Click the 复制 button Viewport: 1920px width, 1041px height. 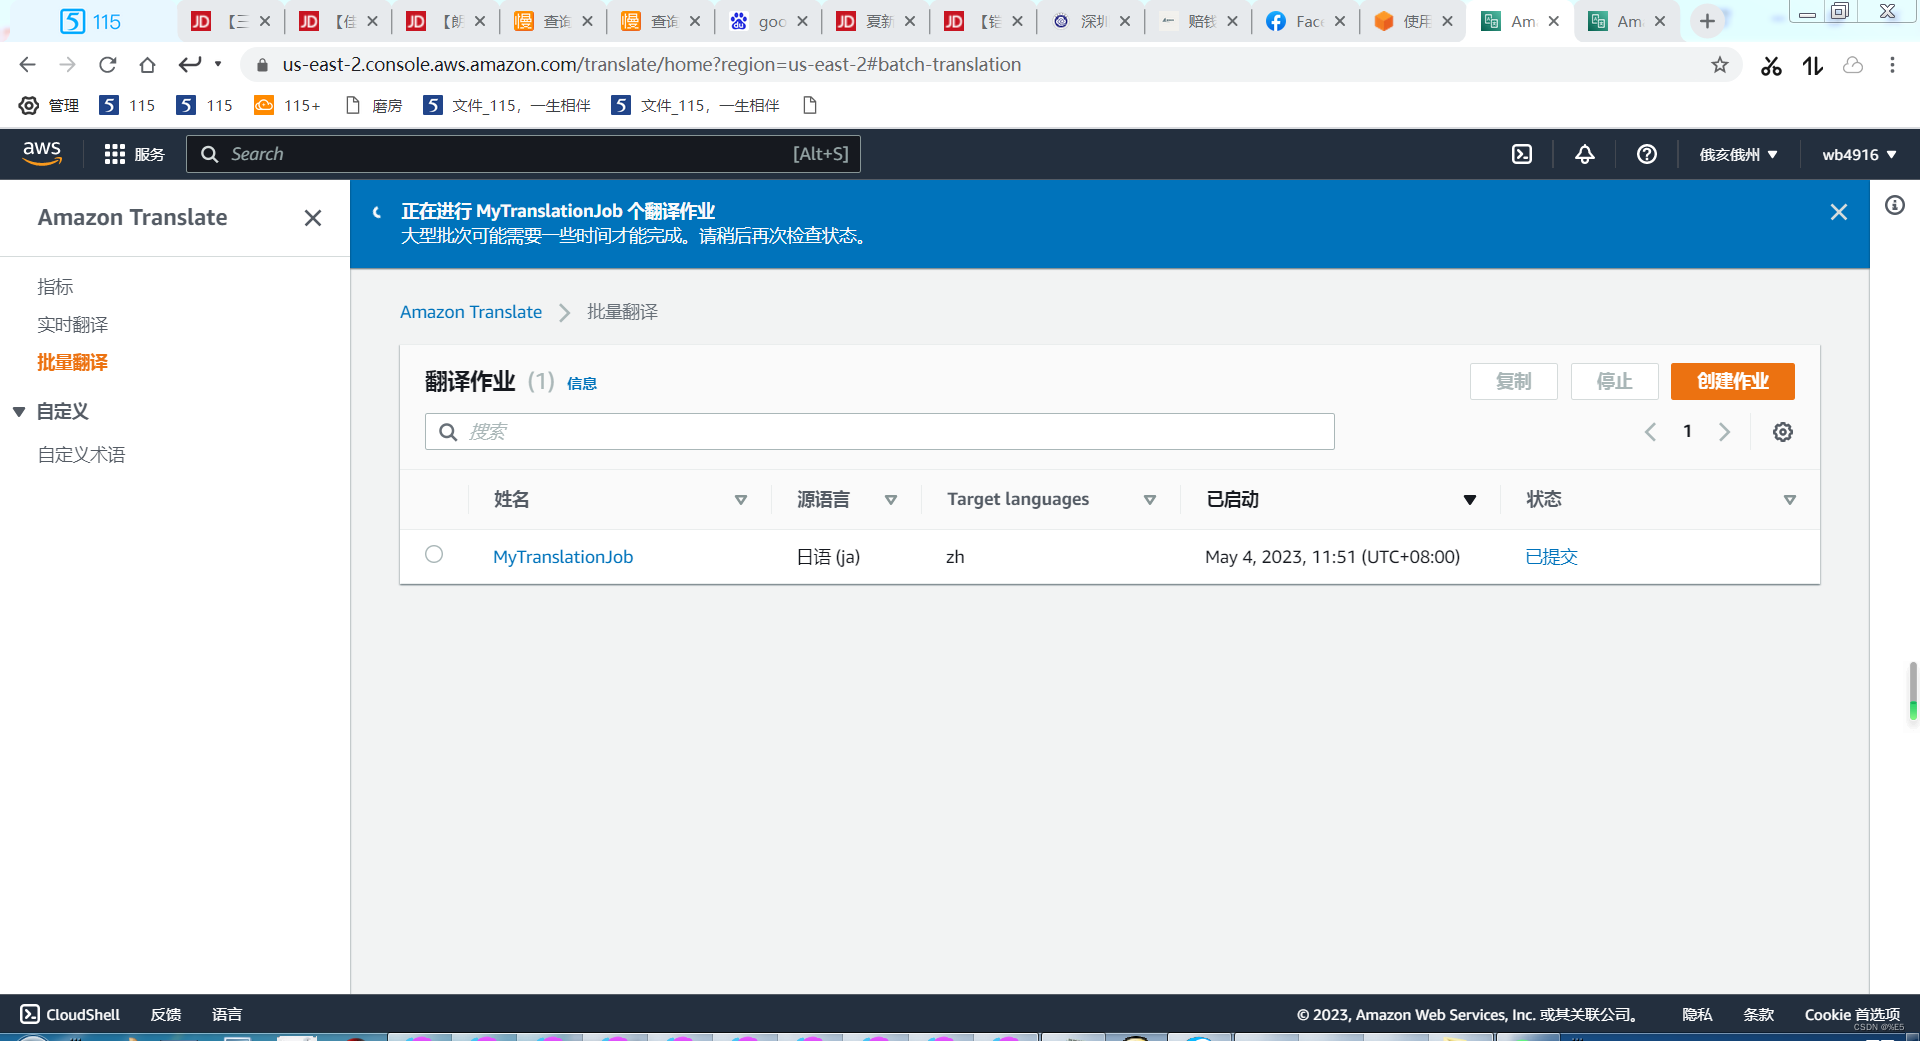pos(1513,381)
